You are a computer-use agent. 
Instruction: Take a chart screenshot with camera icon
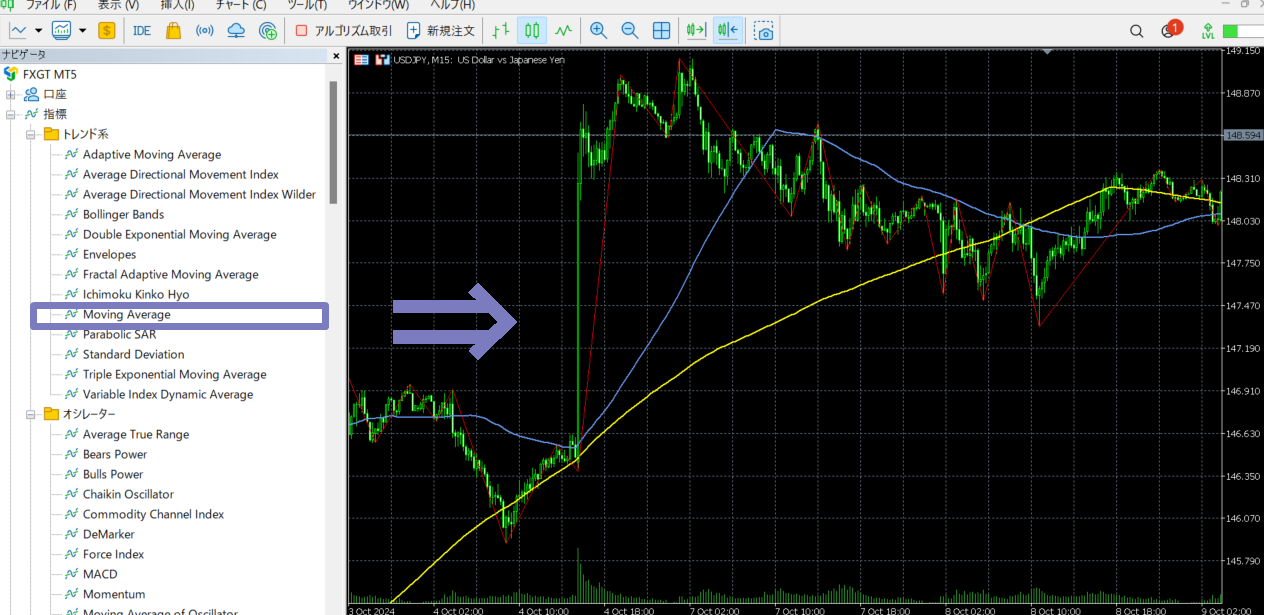click(x=764, y=31)
